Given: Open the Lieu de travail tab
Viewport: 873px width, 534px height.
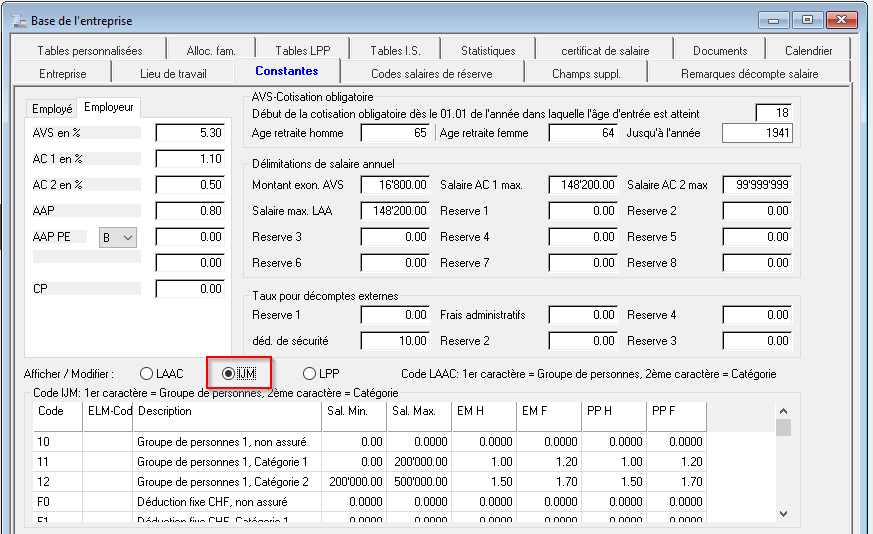Looking at the screenshot, I should pyautogui.click(x=173, y=74).
